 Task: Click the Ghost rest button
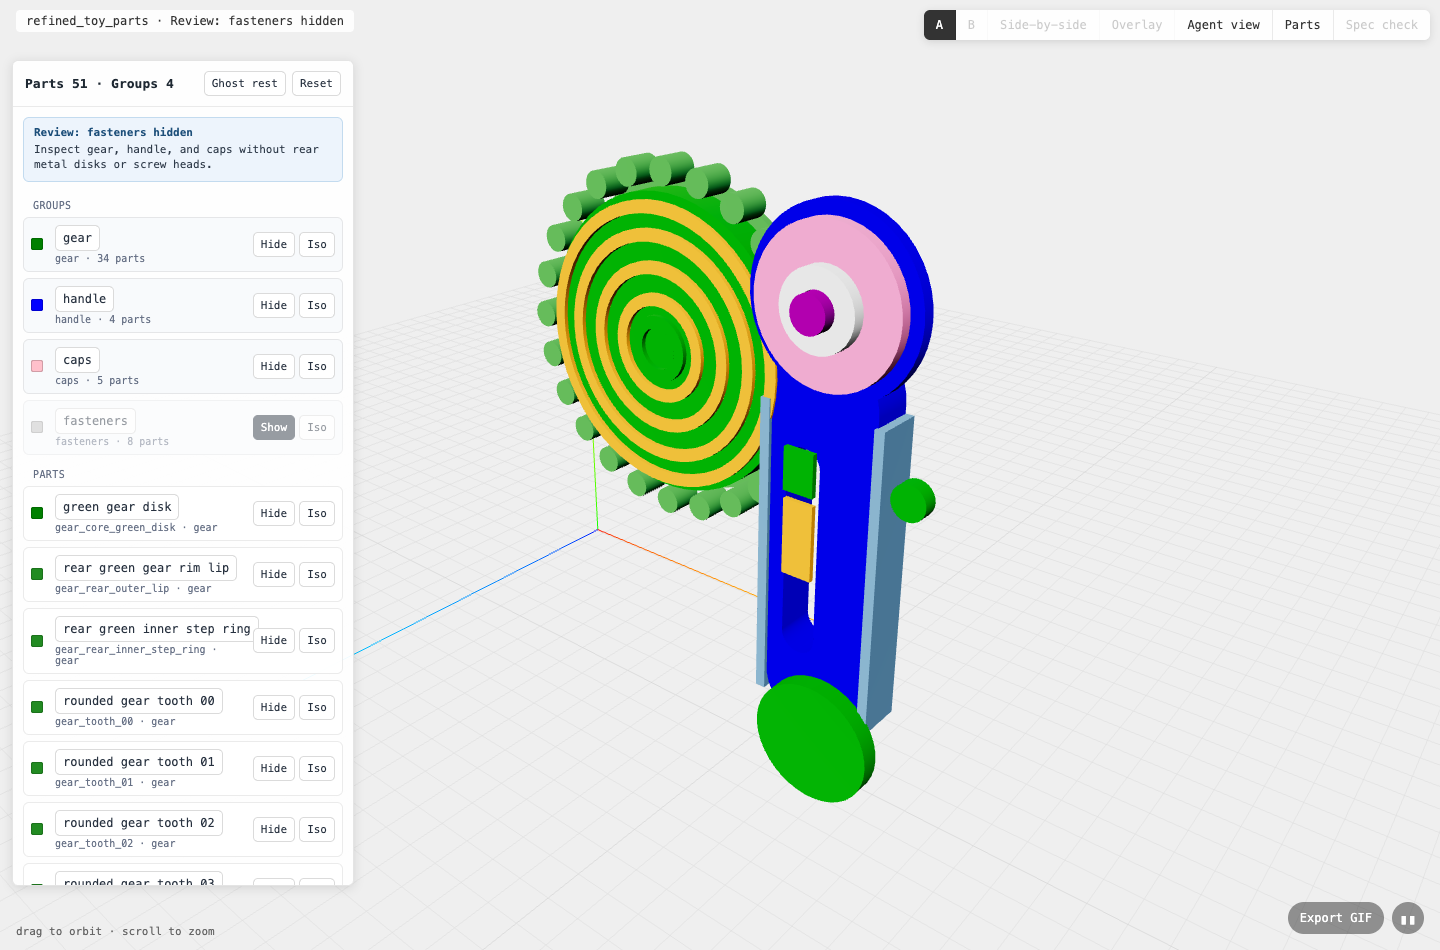tap(245, 84)
